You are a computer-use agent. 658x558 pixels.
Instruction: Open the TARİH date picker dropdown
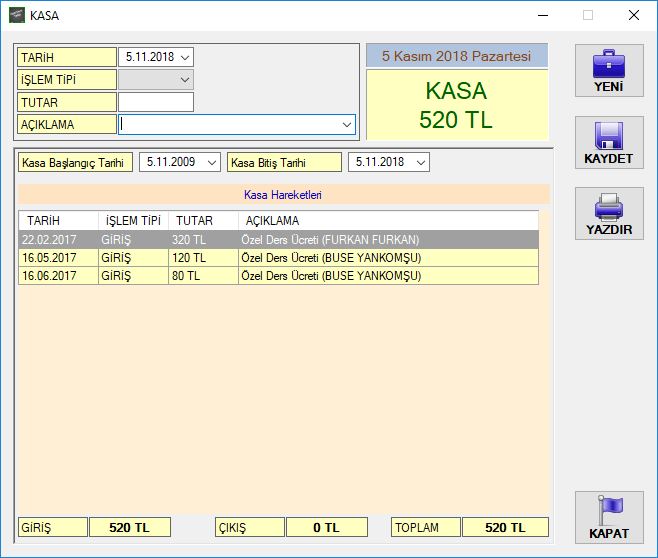coord(185,57)
